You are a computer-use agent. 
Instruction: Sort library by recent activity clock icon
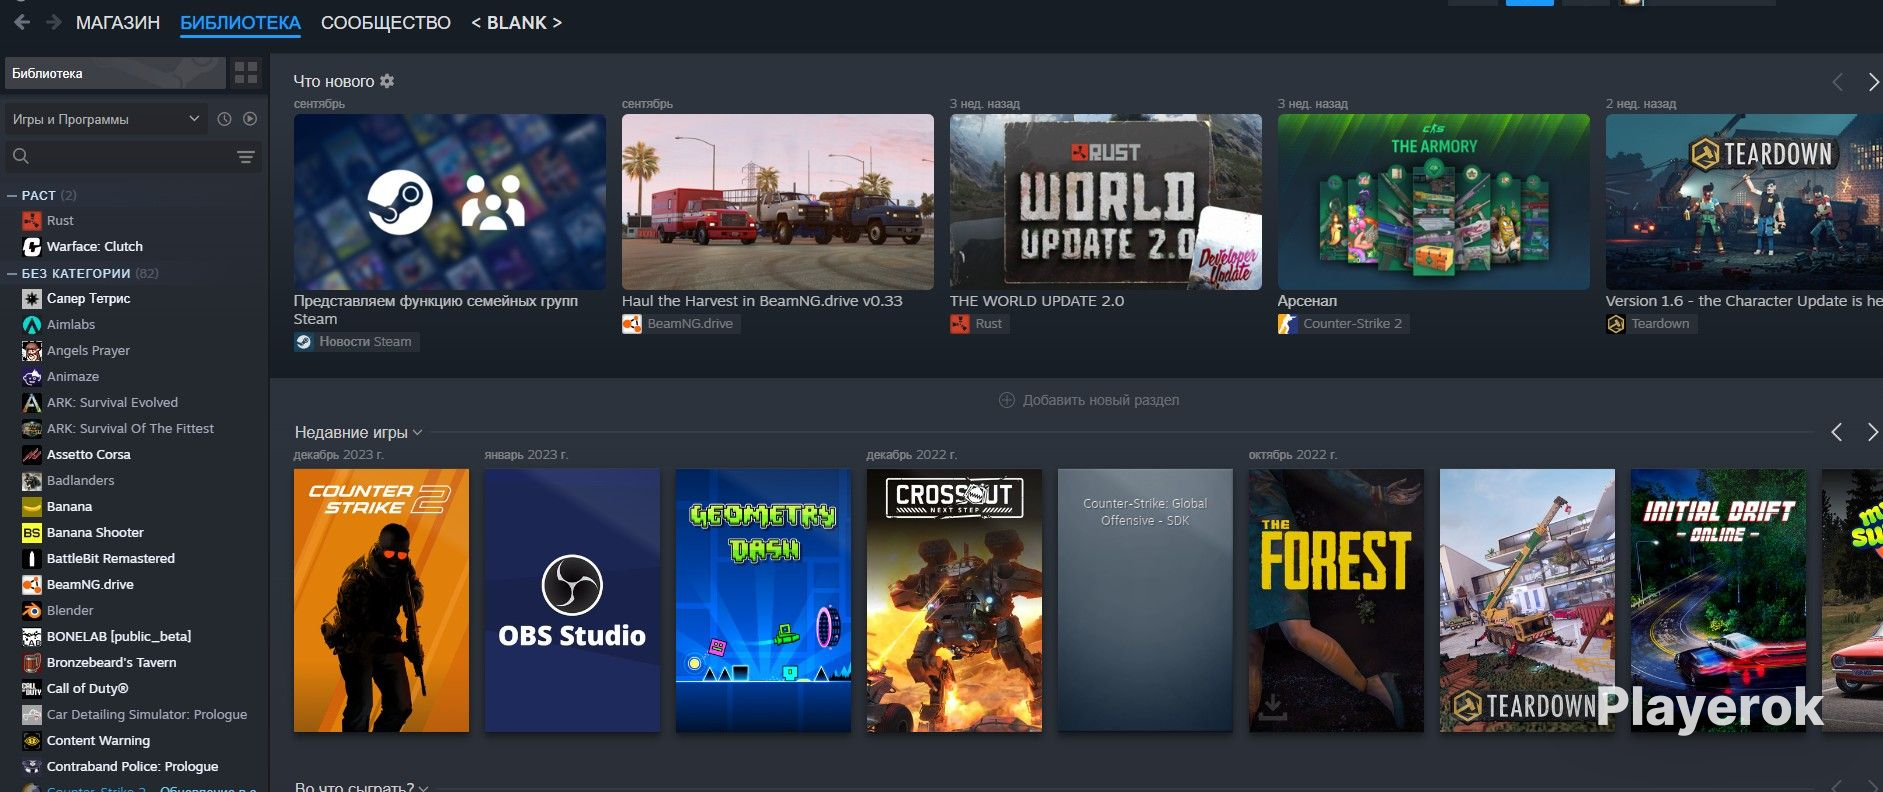224,119
